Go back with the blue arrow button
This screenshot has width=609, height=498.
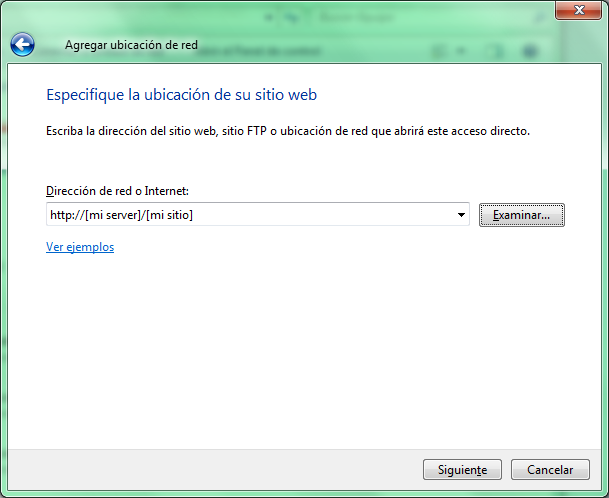[x=23, y=45]
